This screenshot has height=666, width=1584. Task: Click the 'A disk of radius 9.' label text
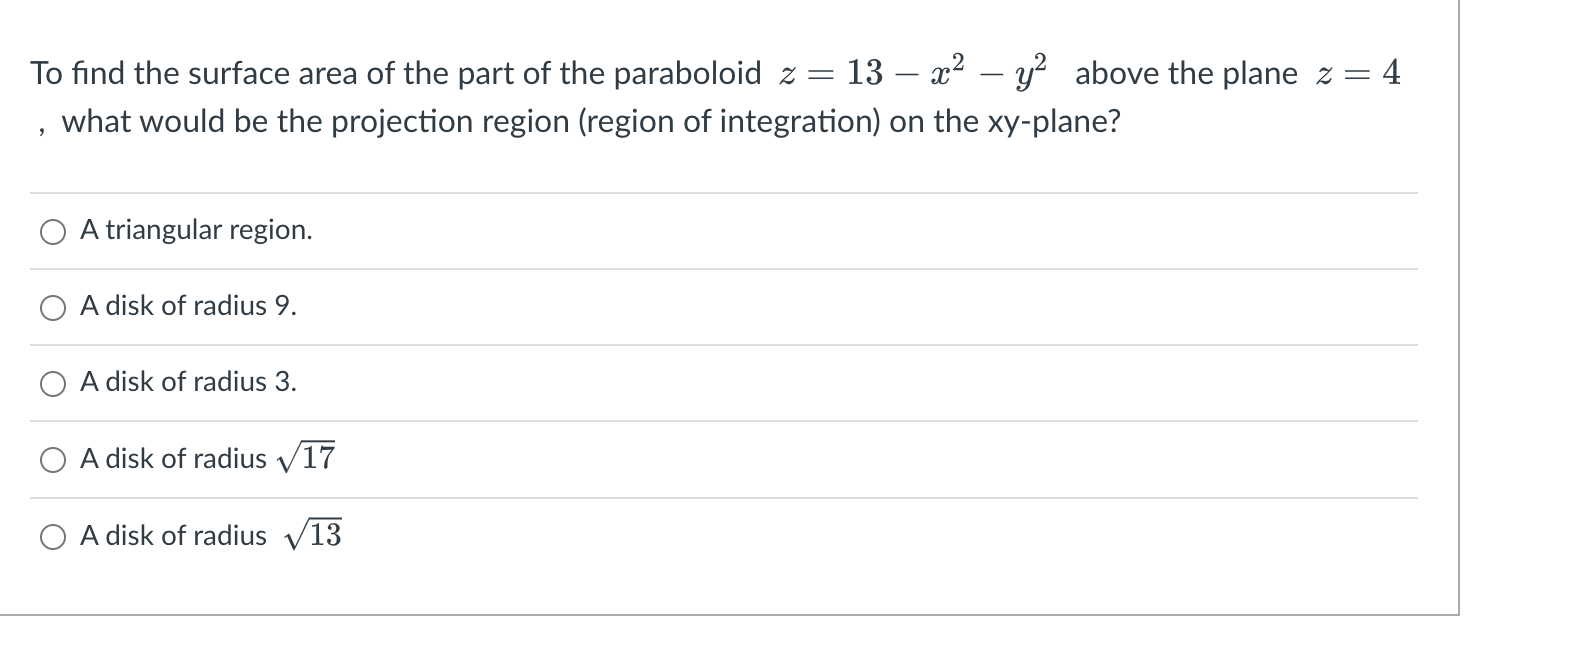point(188,306)
